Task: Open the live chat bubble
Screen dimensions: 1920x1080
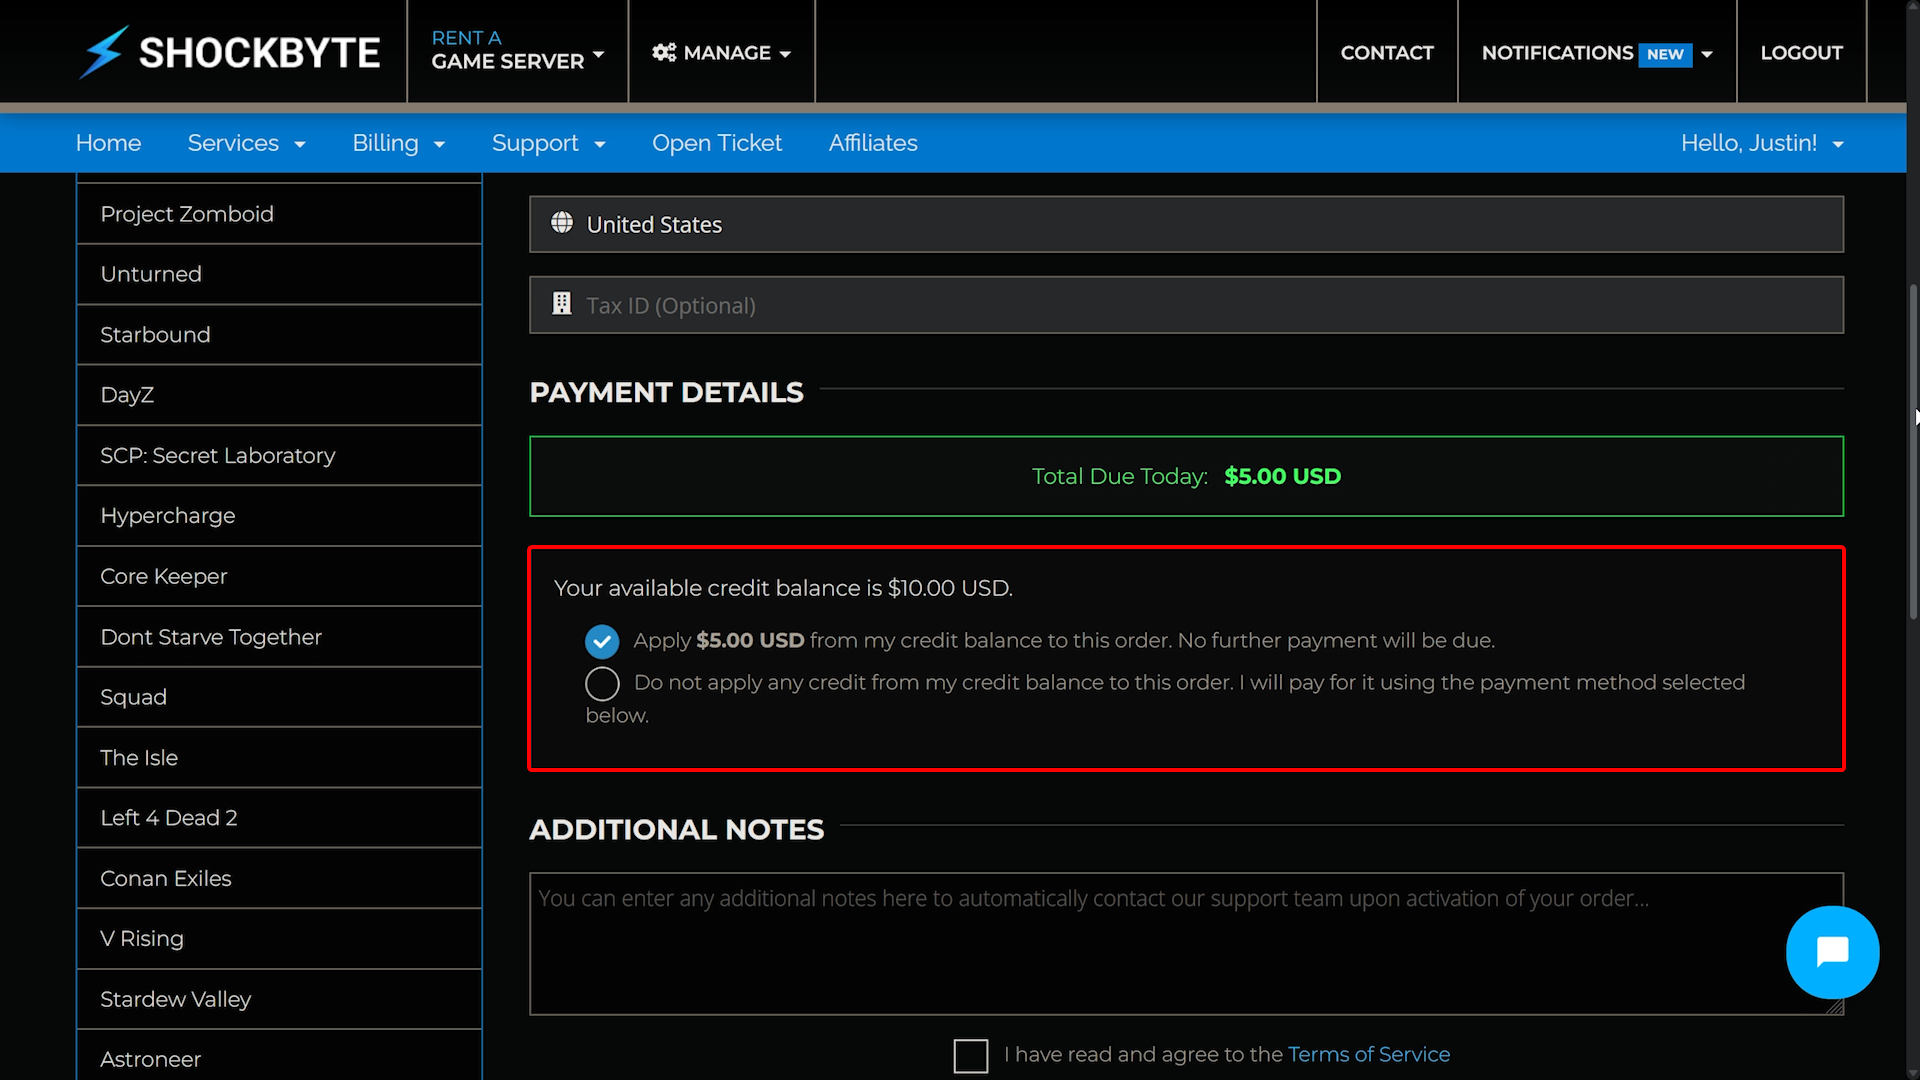Action: coord(1832,952)
